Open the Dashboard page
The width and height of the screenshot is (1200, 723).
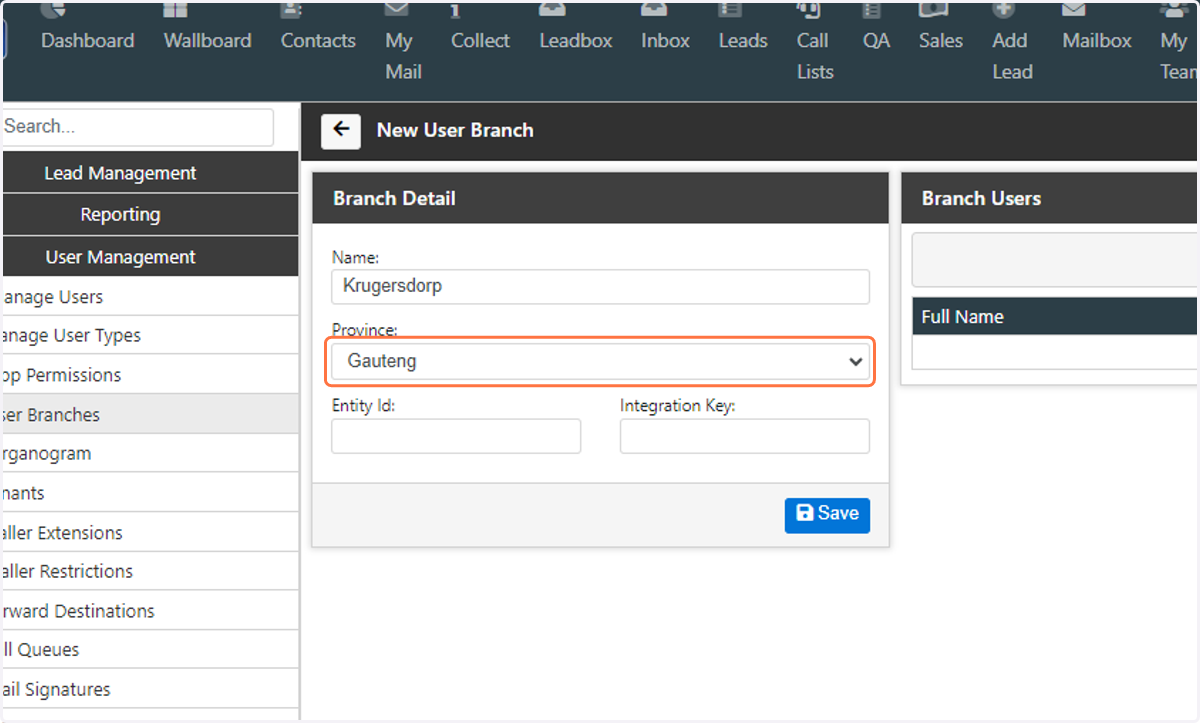(x=87, y=41)
